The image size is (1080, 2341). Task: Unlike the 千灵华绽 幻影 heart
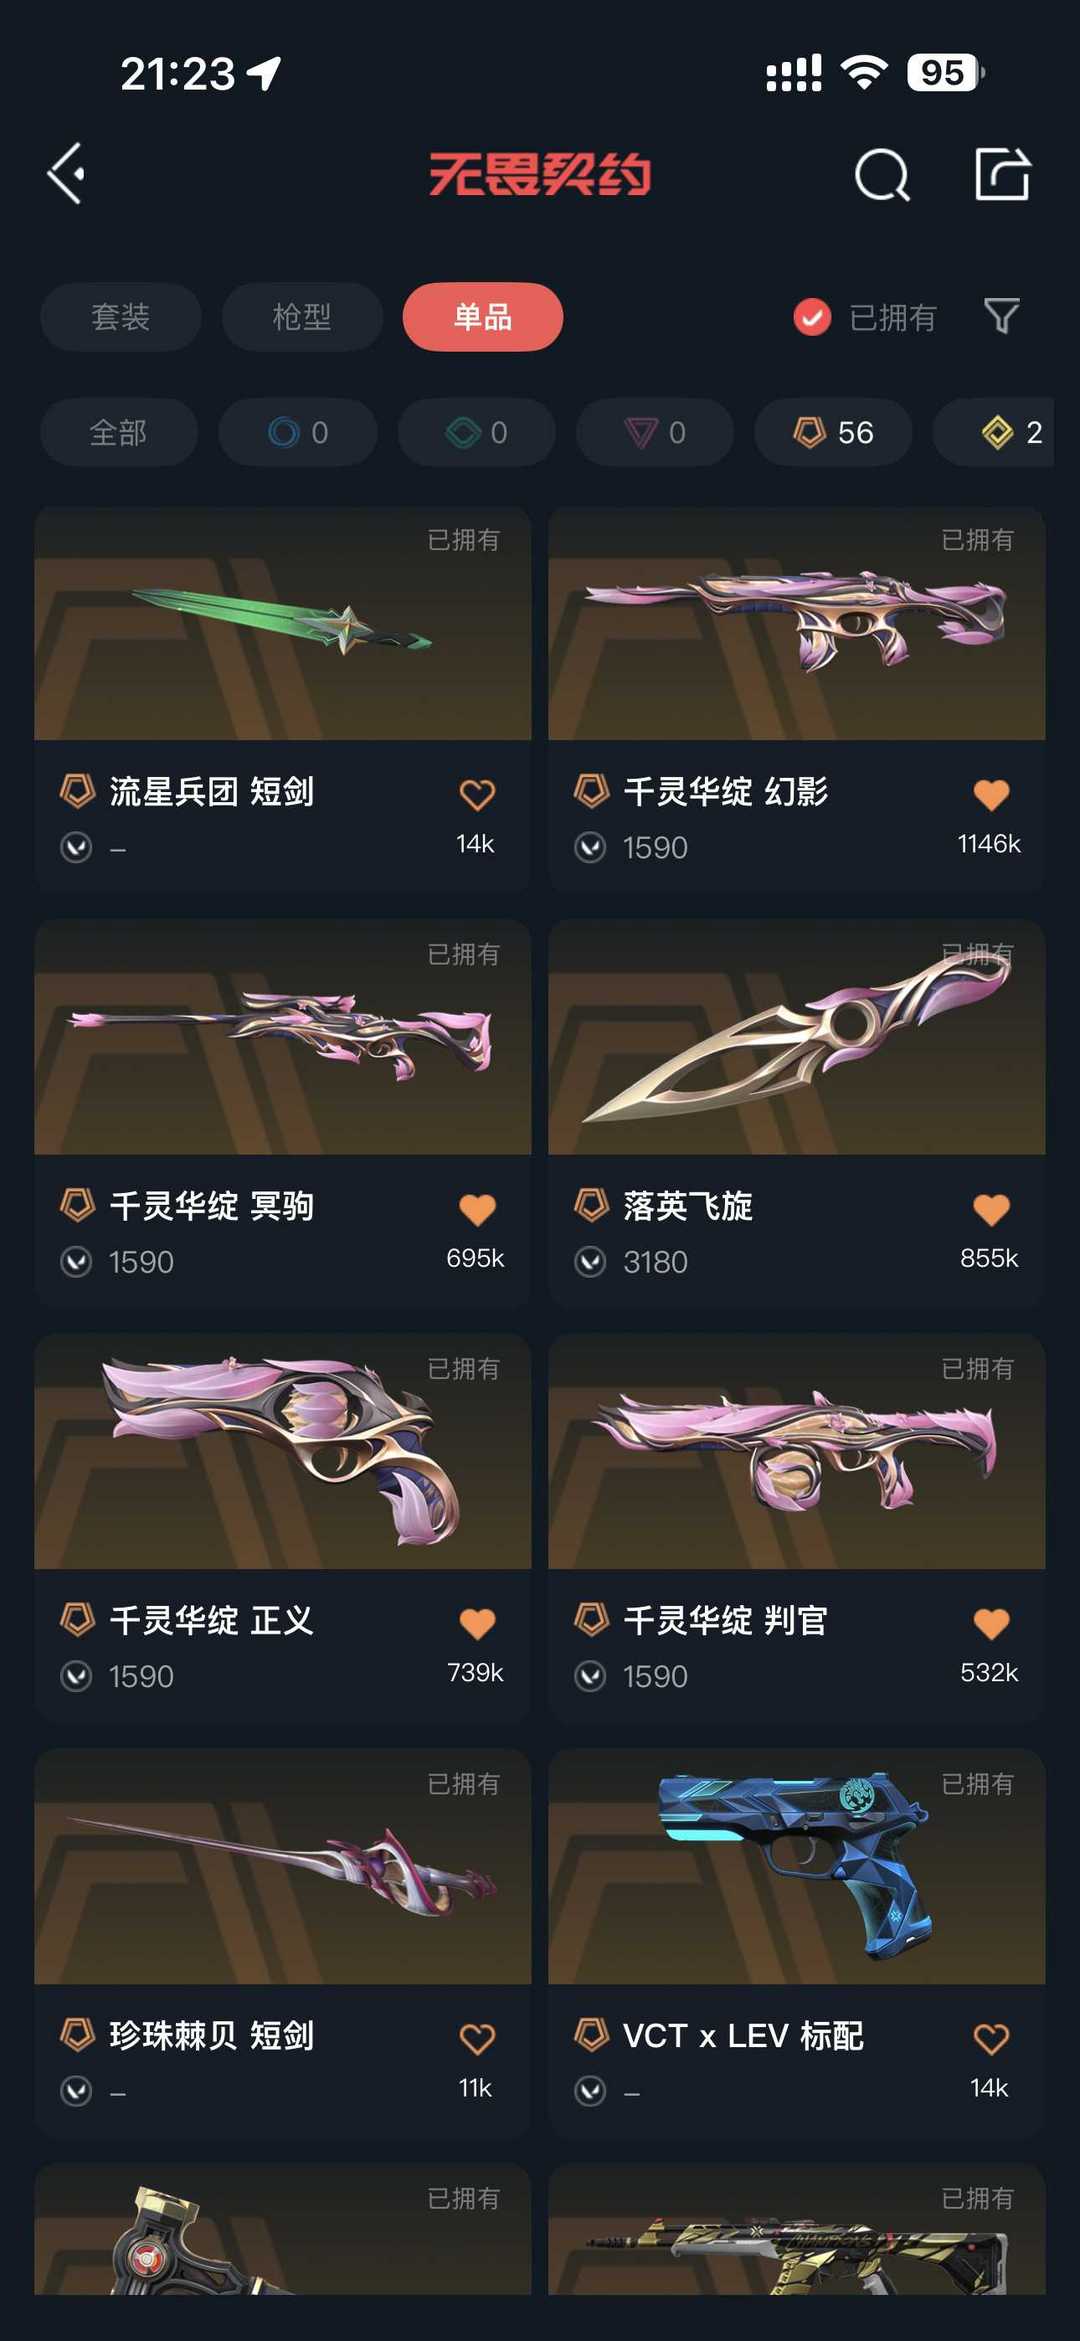pos(991,795)
